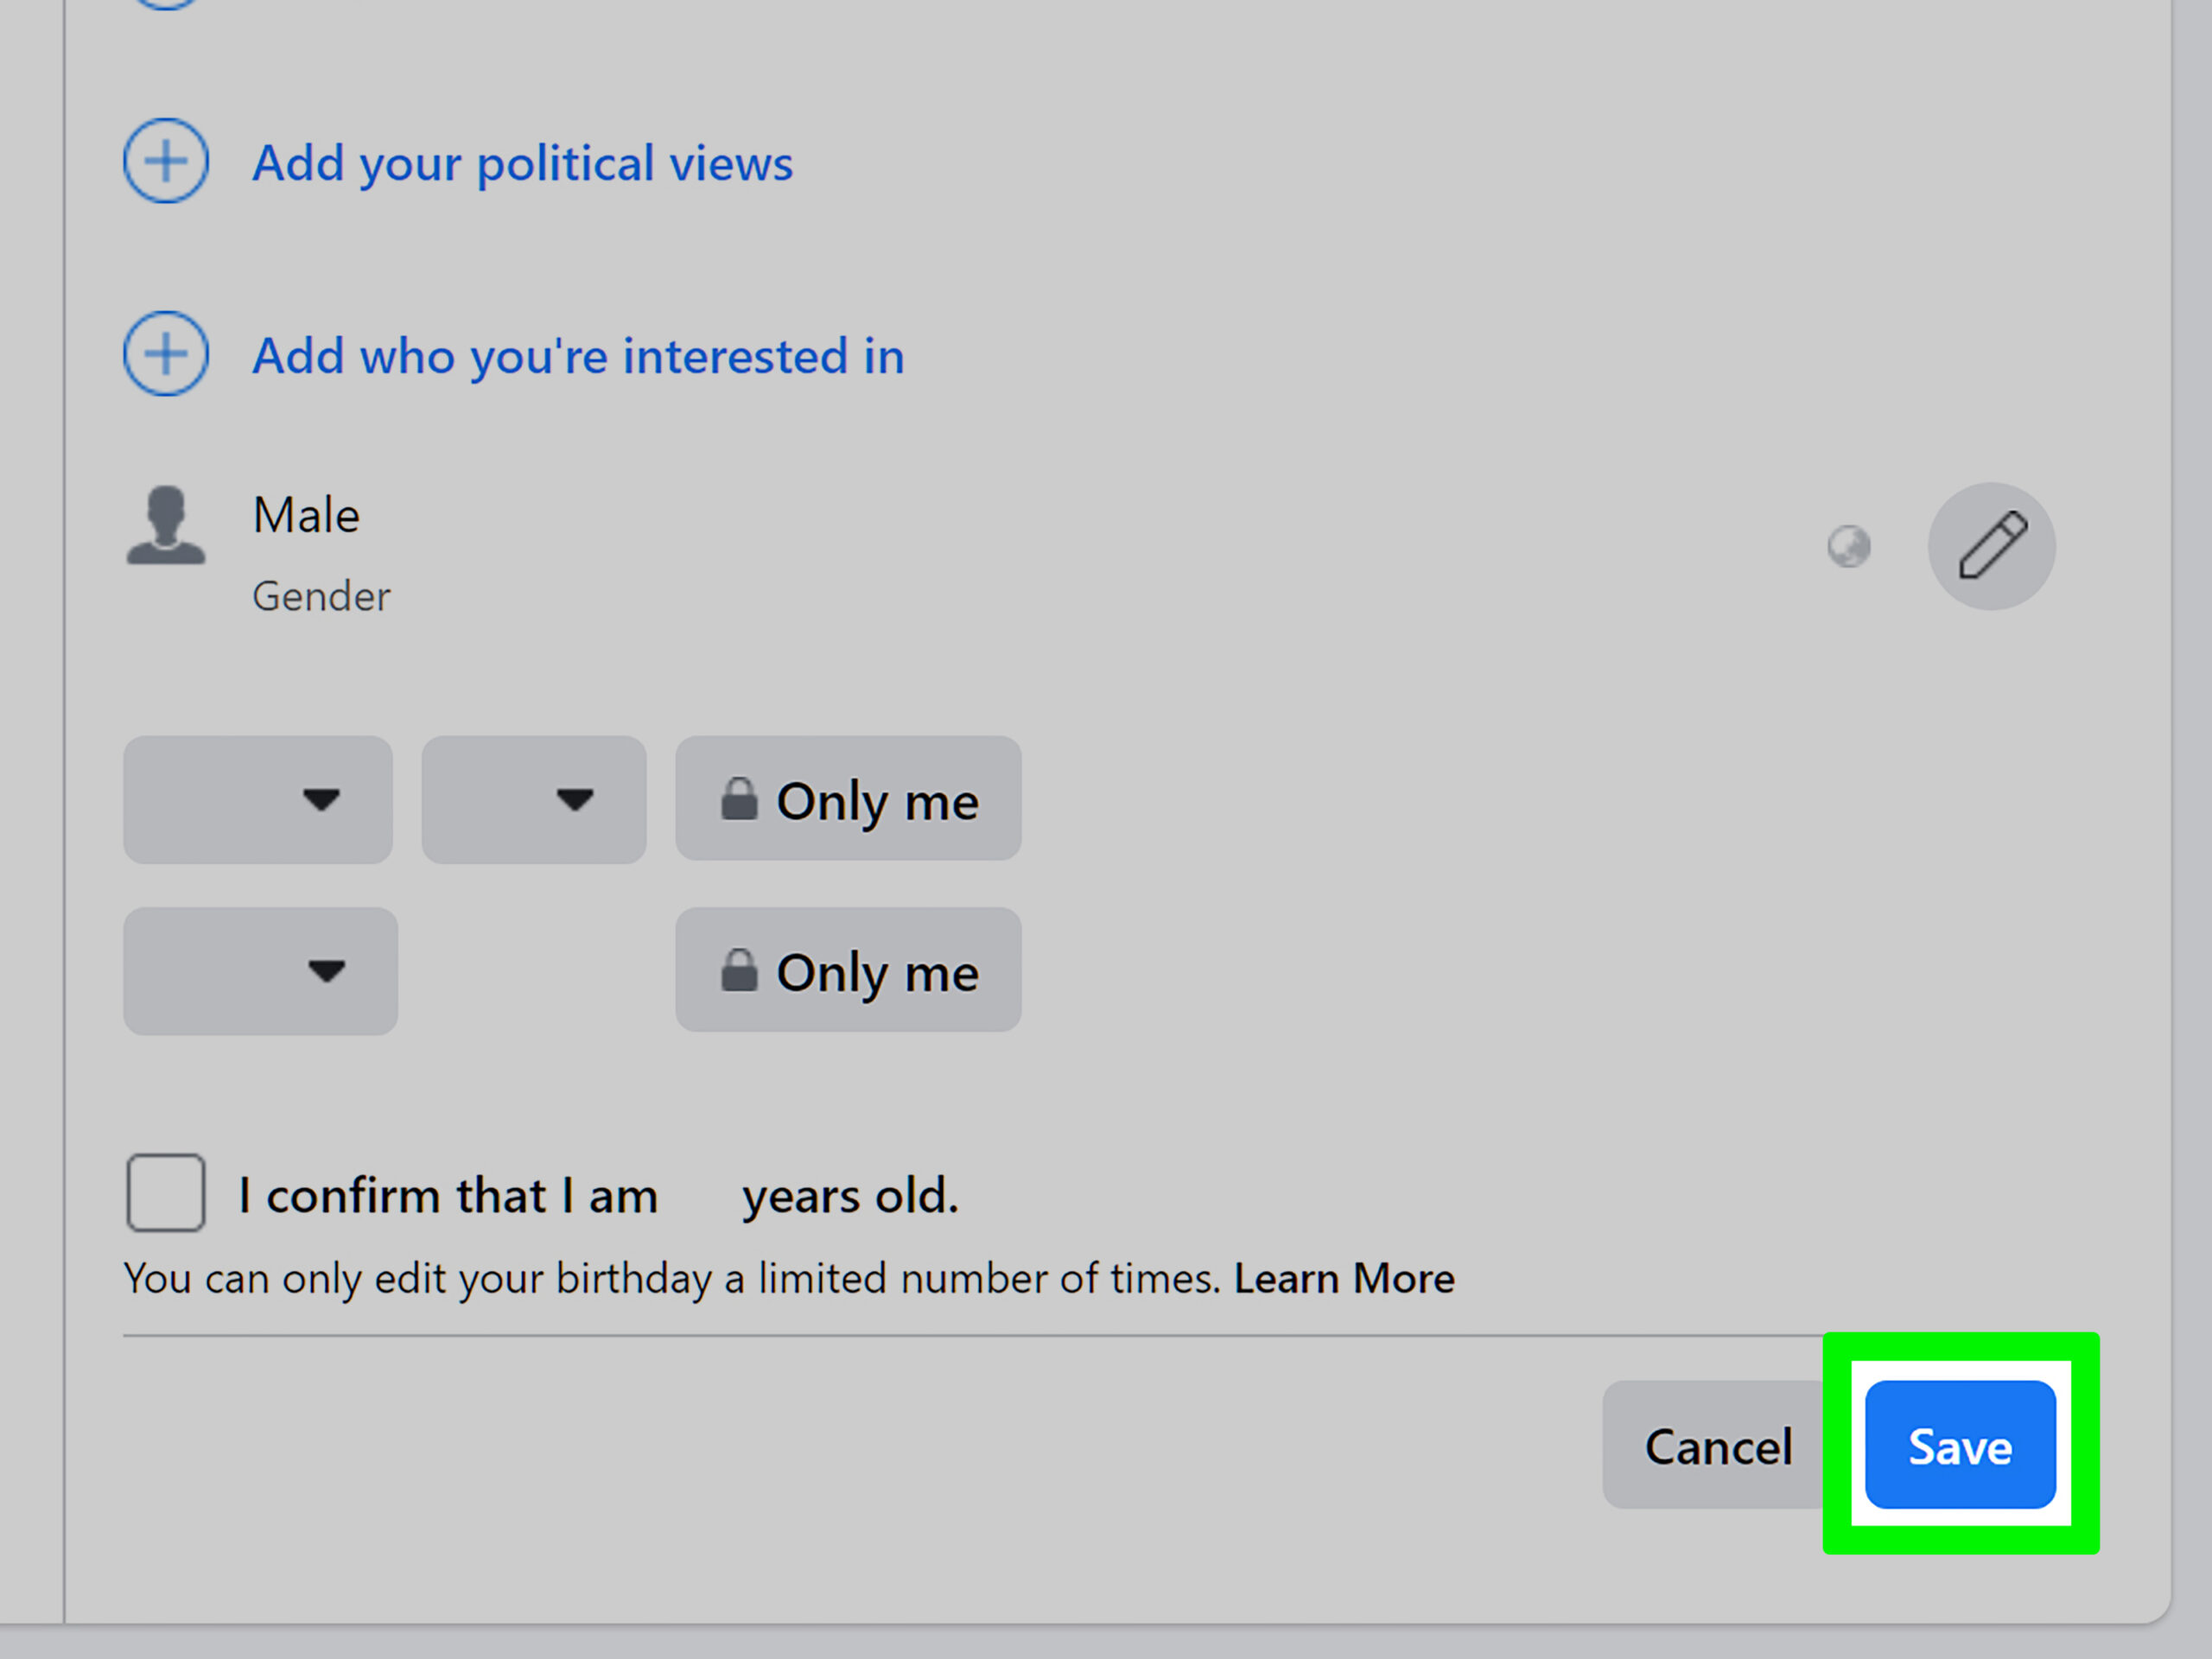The width and height of the screenshot is (2212, 1659).
Task: Click the I confirm that I am label
Action: pyautogui.click(x=448, y=1196)
